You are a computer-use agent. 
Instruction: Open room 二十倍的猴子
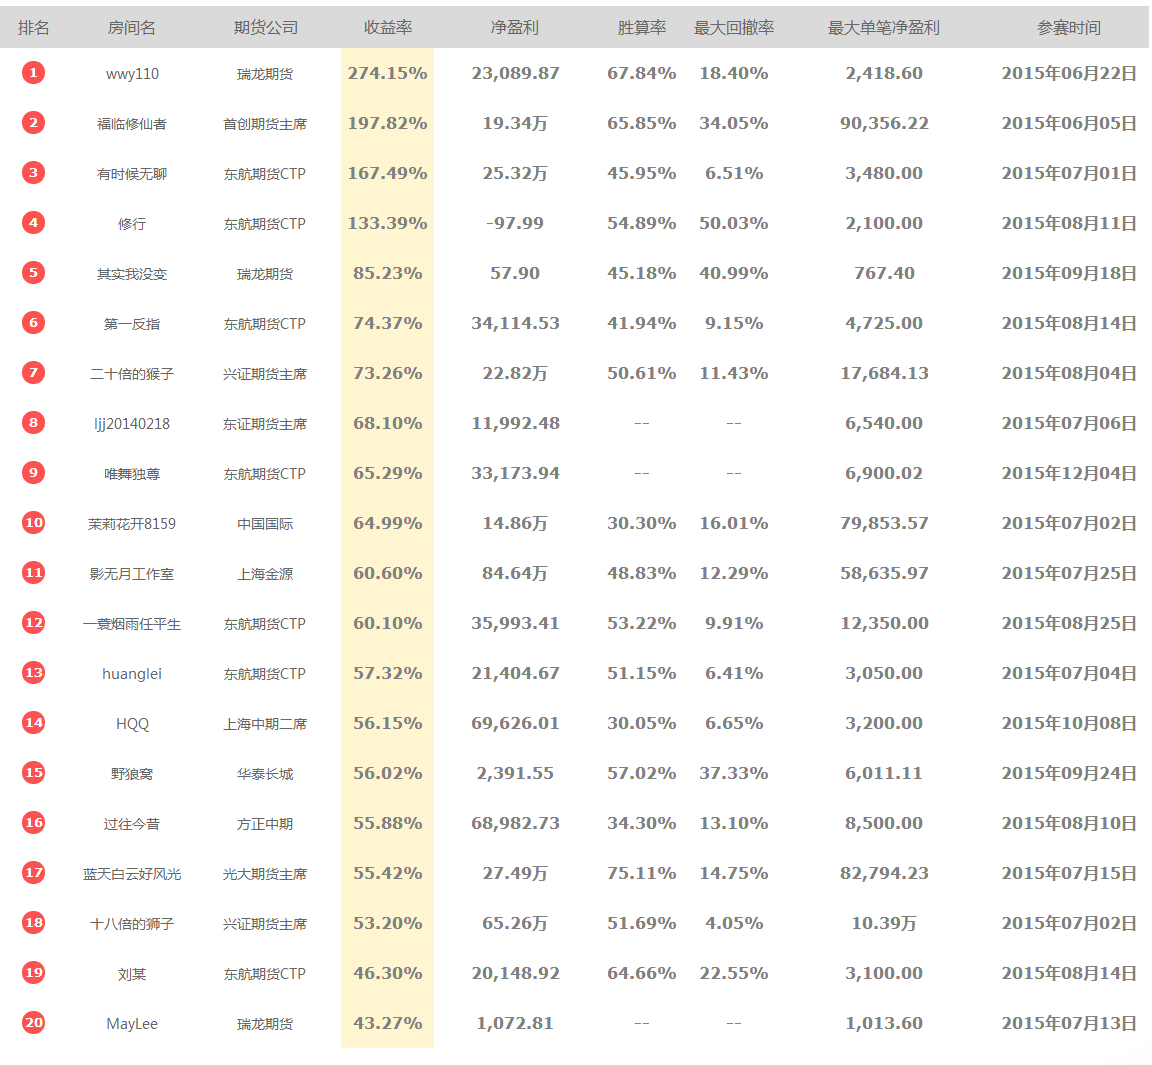tap(132, 374)
